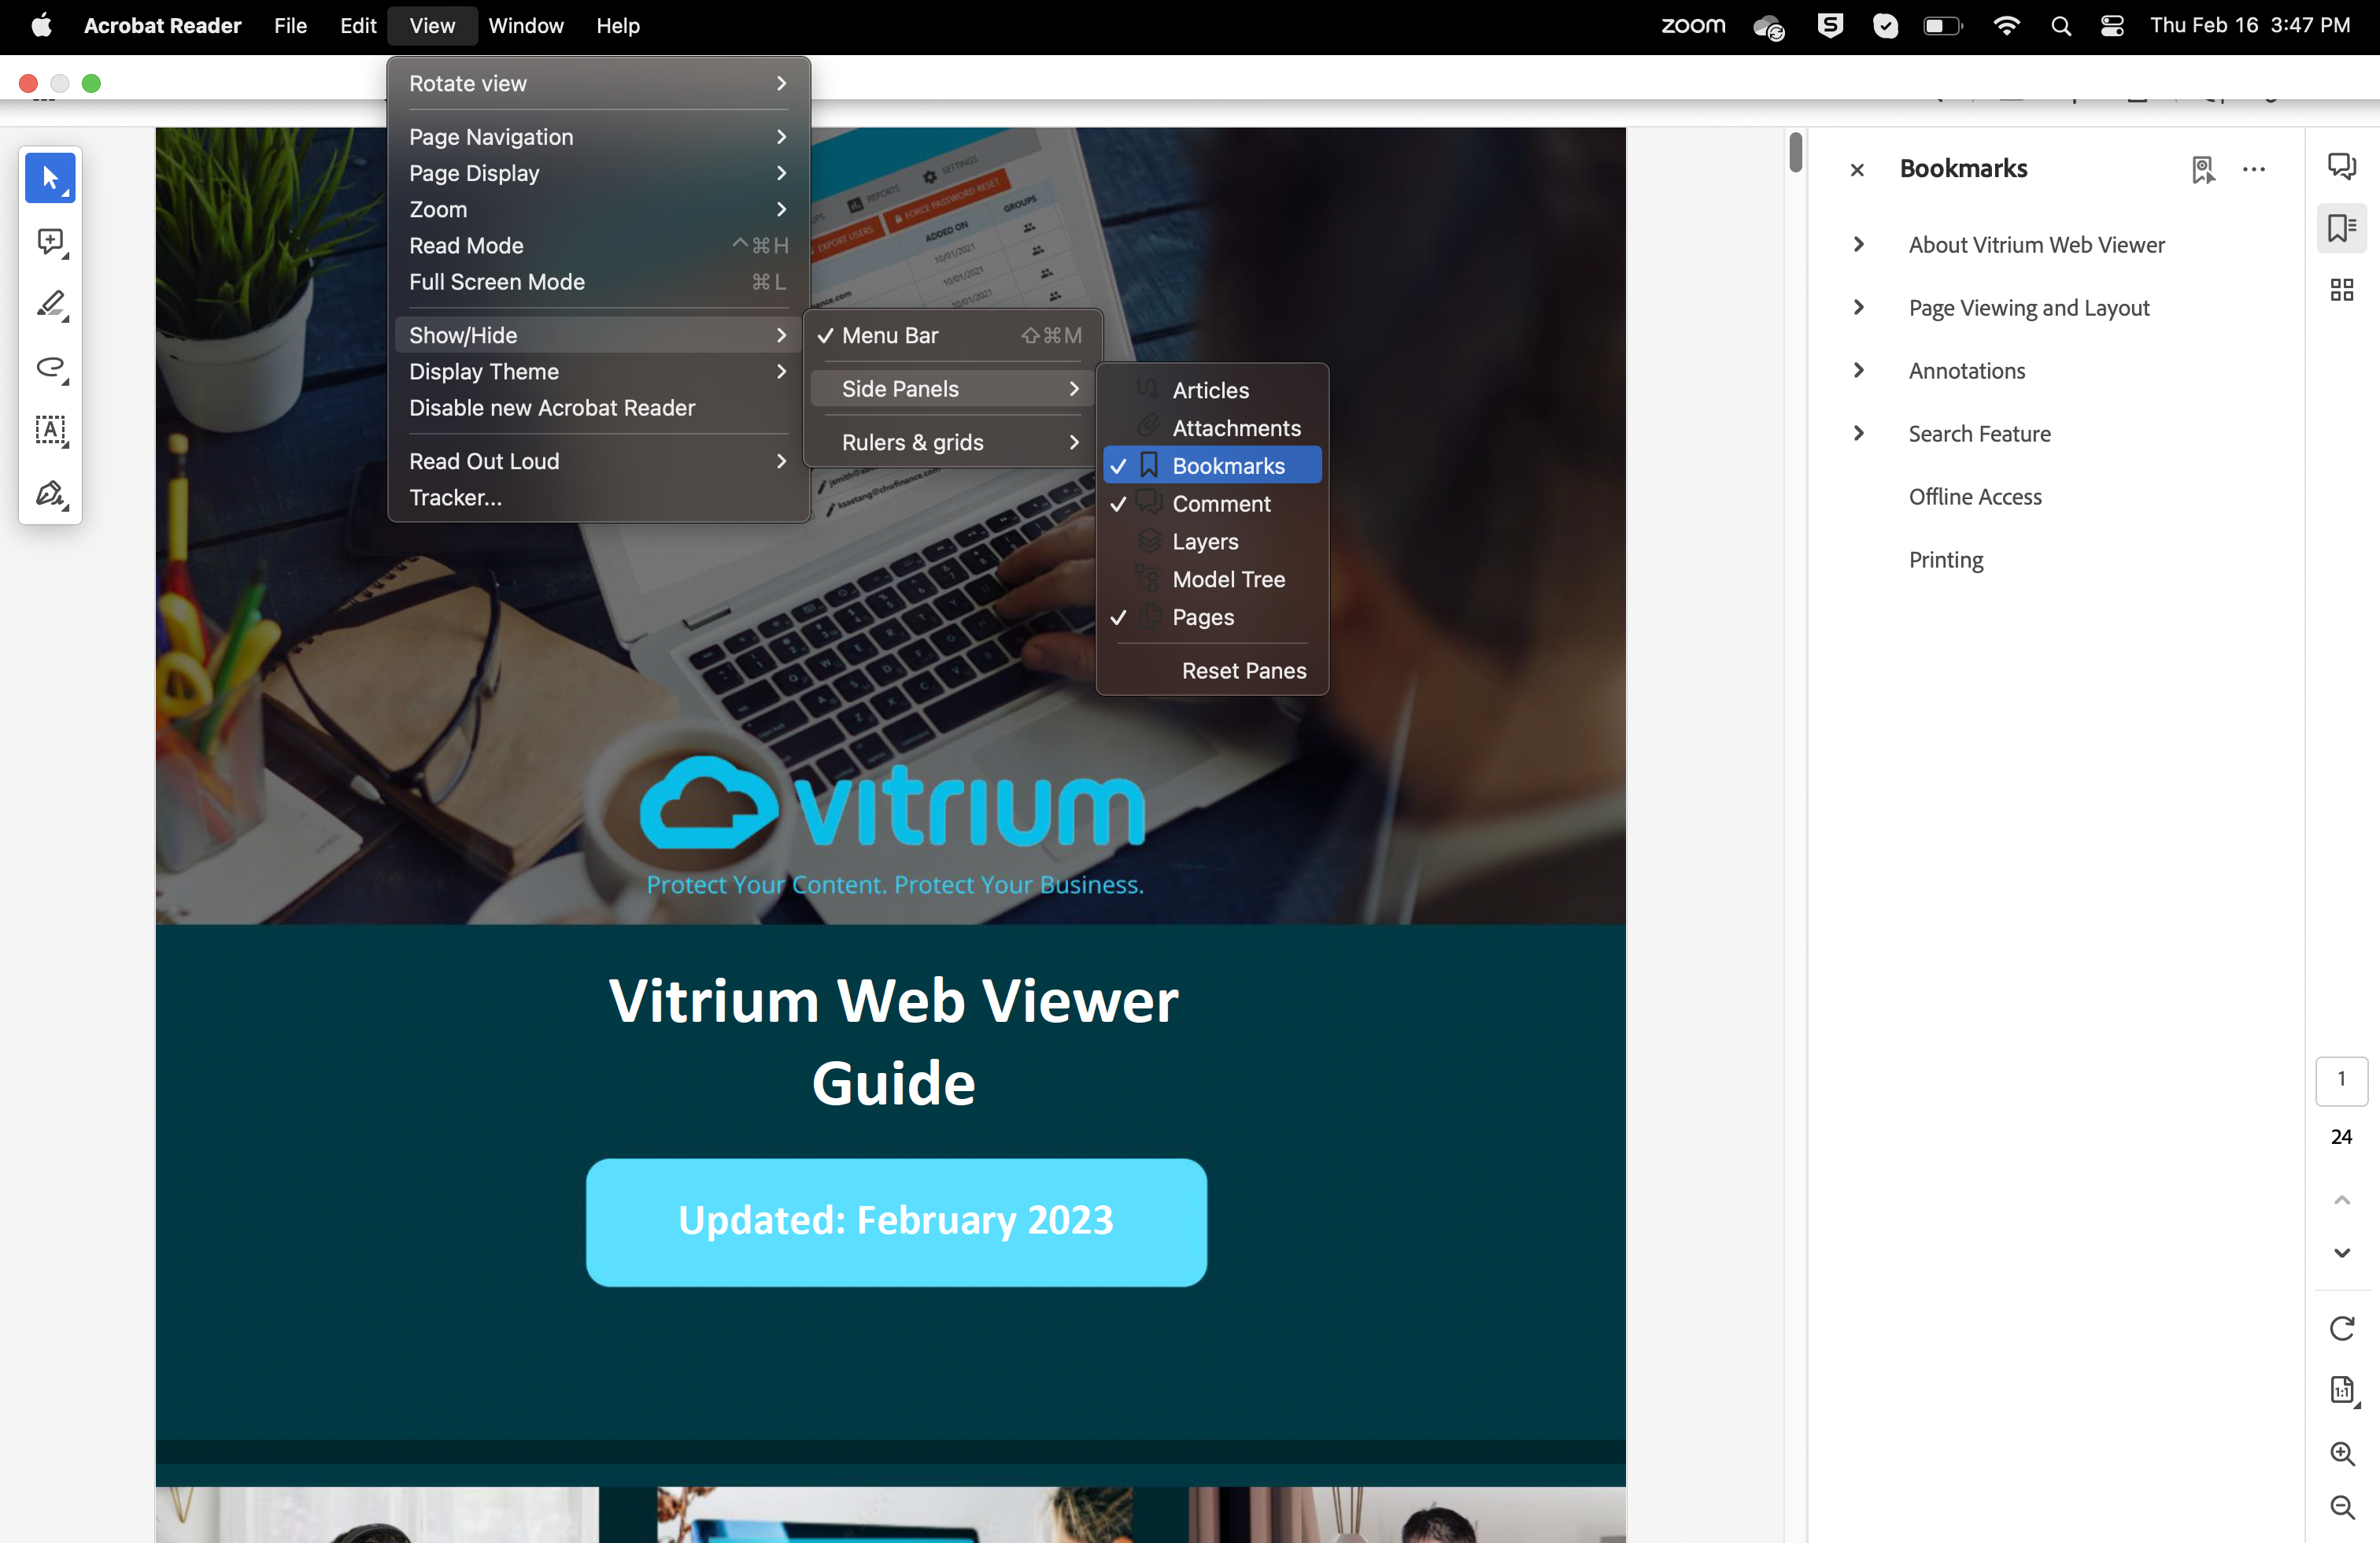Screen dimensions: 2380x1543
Task: Choose Full Screen Mode
Action: tap(598, 282)
